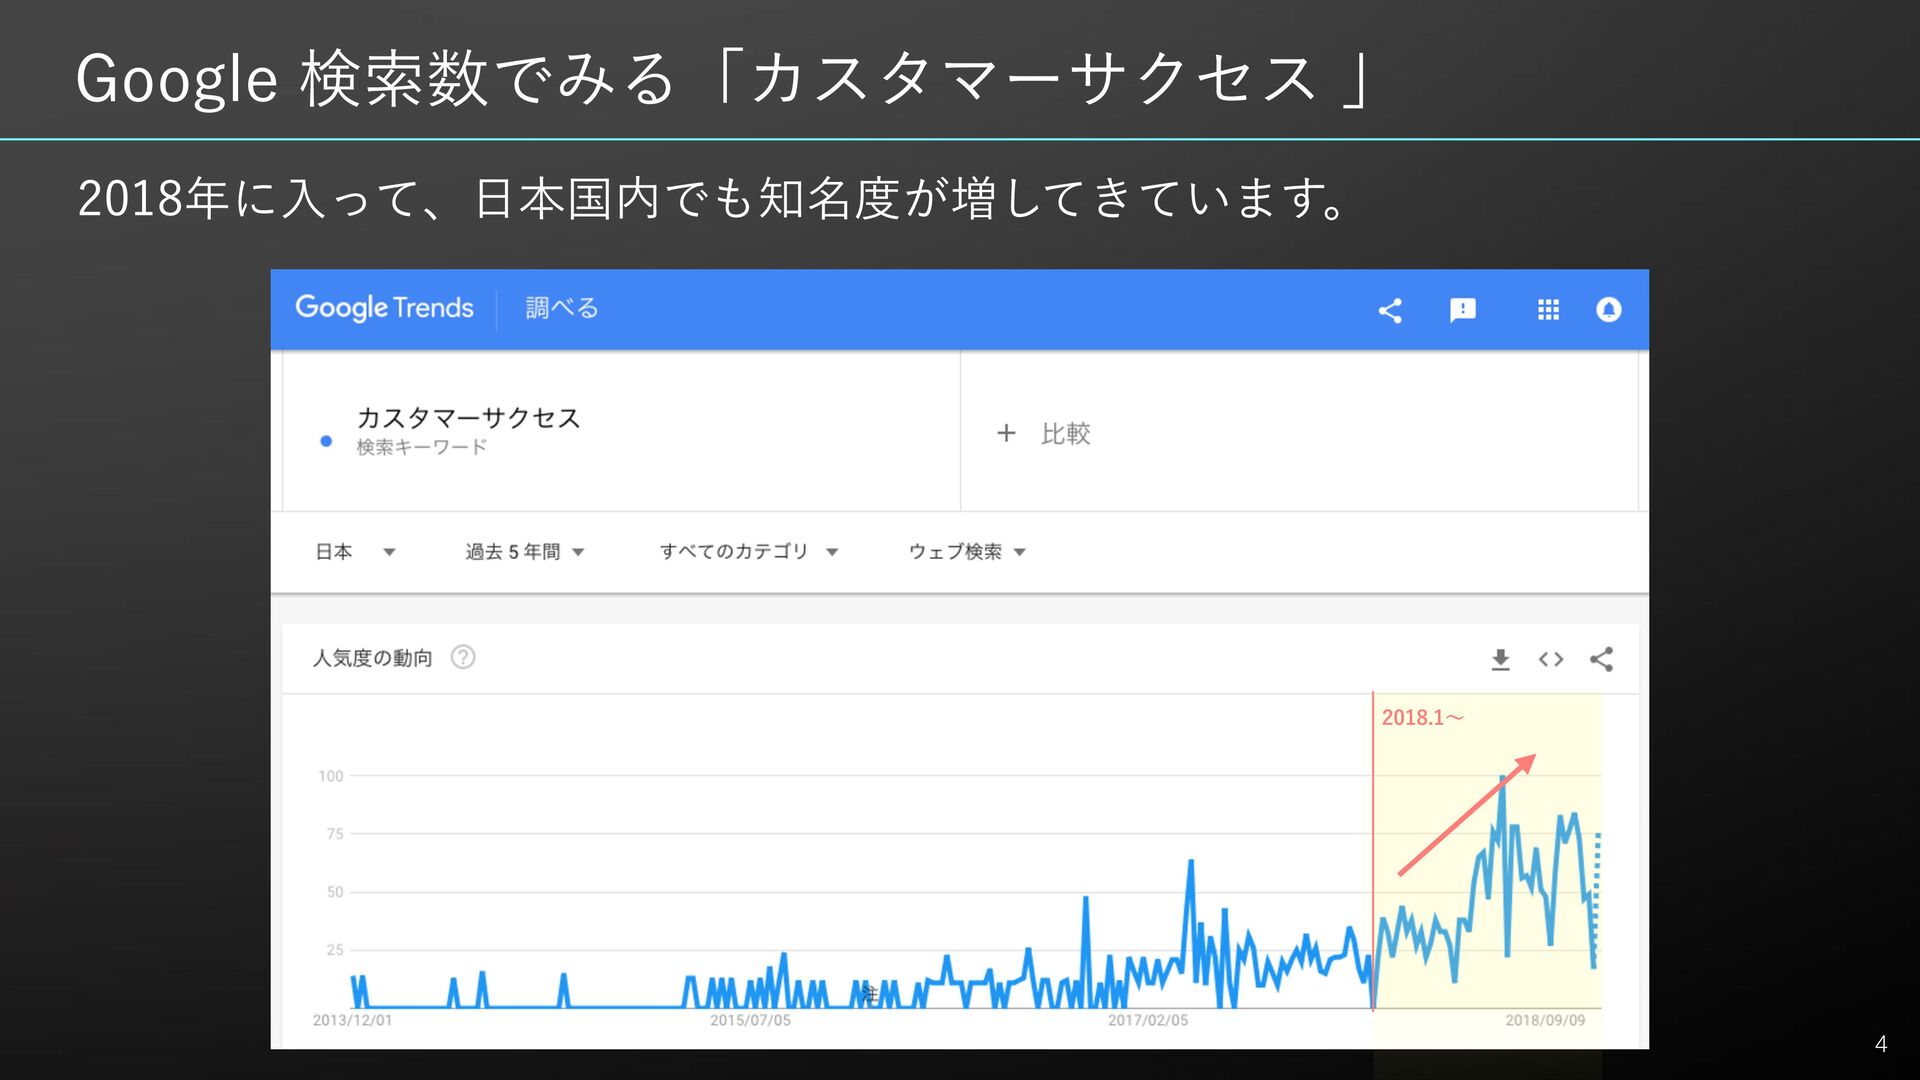The height and width of the screenshot is (1080, 1920).
Task: Click the Google Trends logo
Action: point(384,308)
